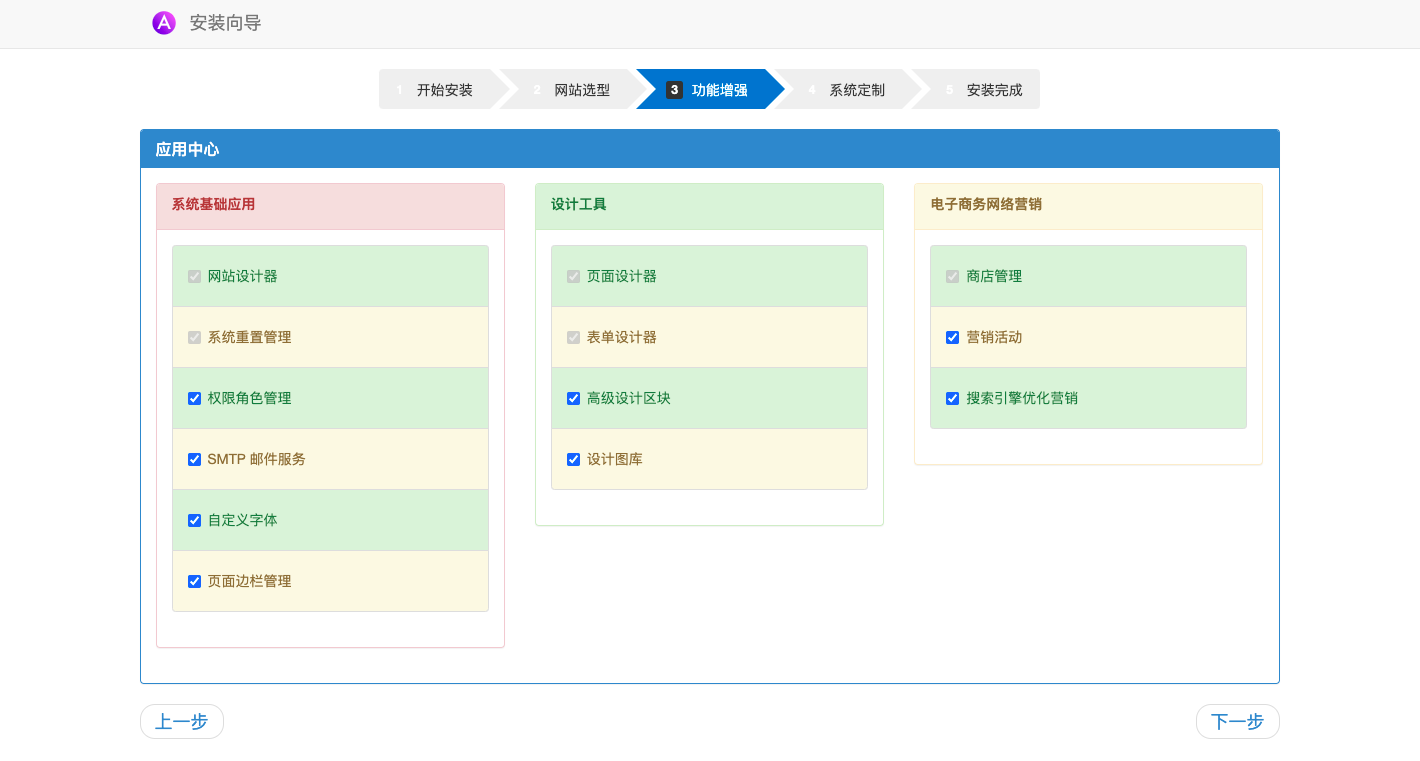
Task: Toggle the 自定义字体 checkbox
Action: (x=195, y=520)
